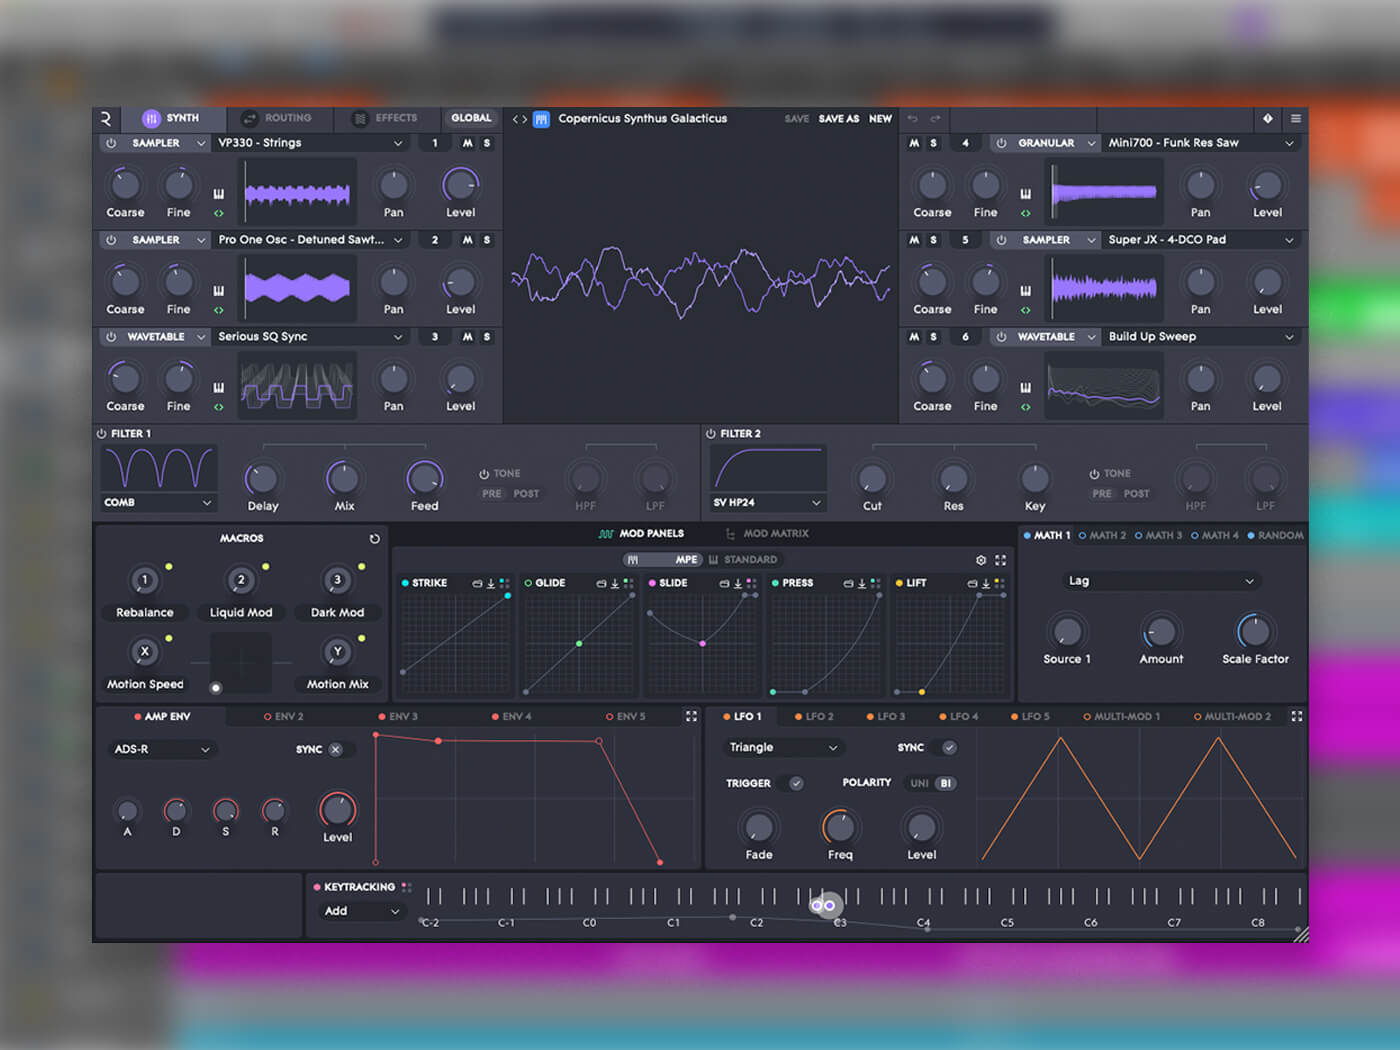
Task: Select MPE mod panel mode
Action: pyautogui.click(x=663, y=560)
